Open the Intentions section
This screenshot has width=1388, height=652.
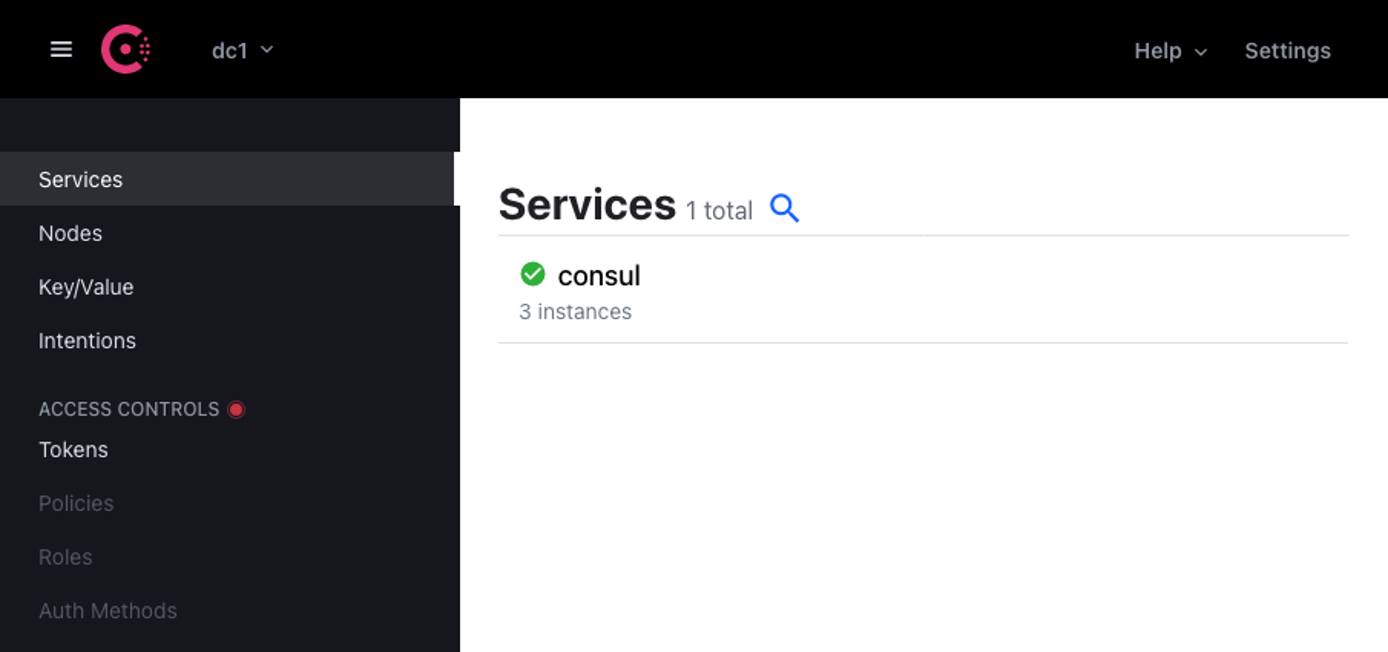click(x=87, y=341)
